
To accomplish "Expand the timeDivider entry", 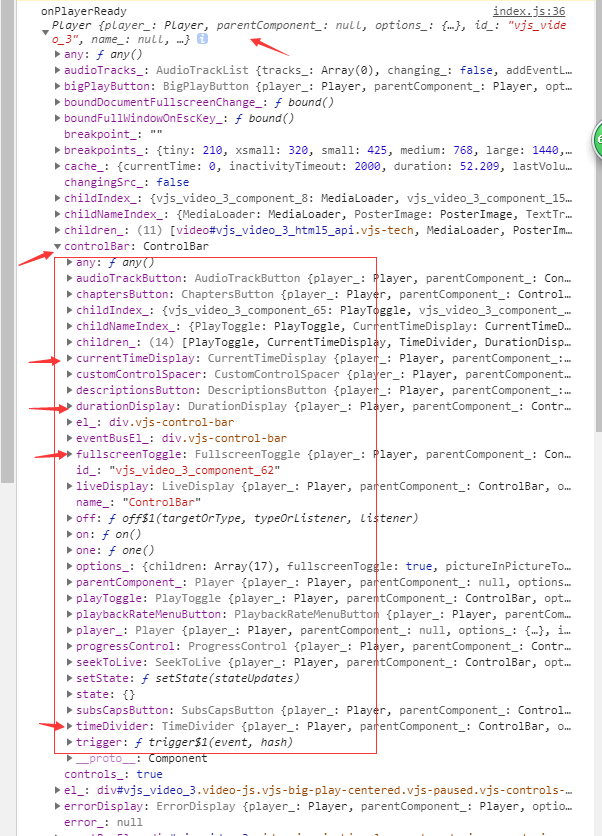I will [69, 726].
